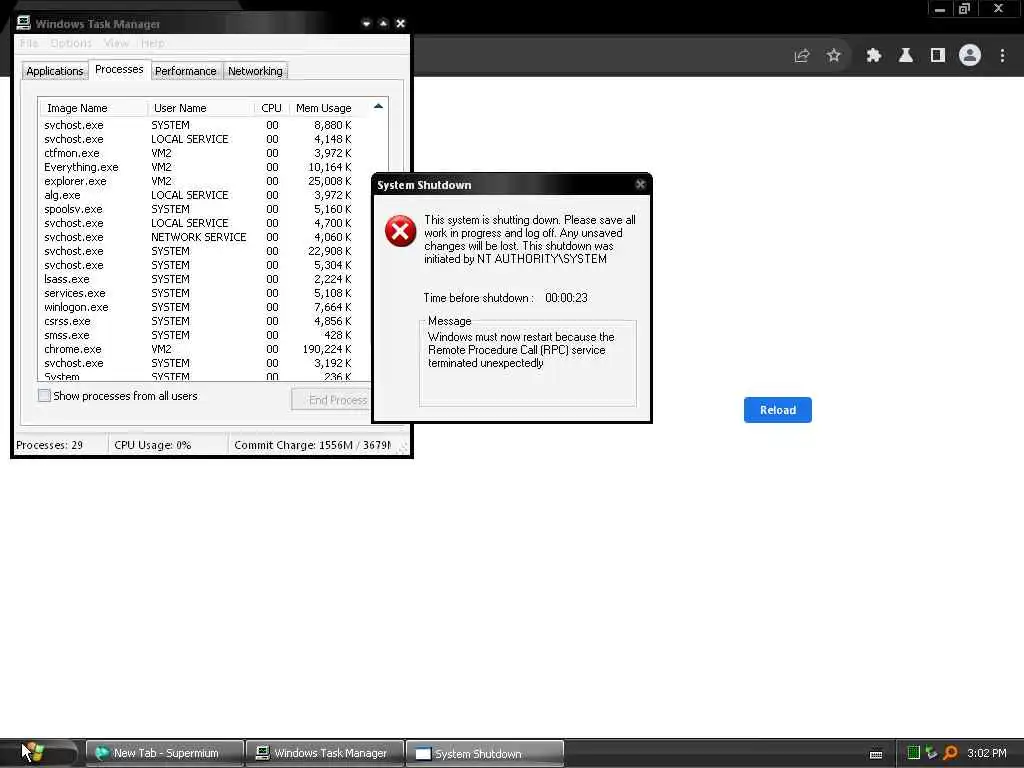
Task: Sort processes by Image Name column
Action: (x=93, y=108)
